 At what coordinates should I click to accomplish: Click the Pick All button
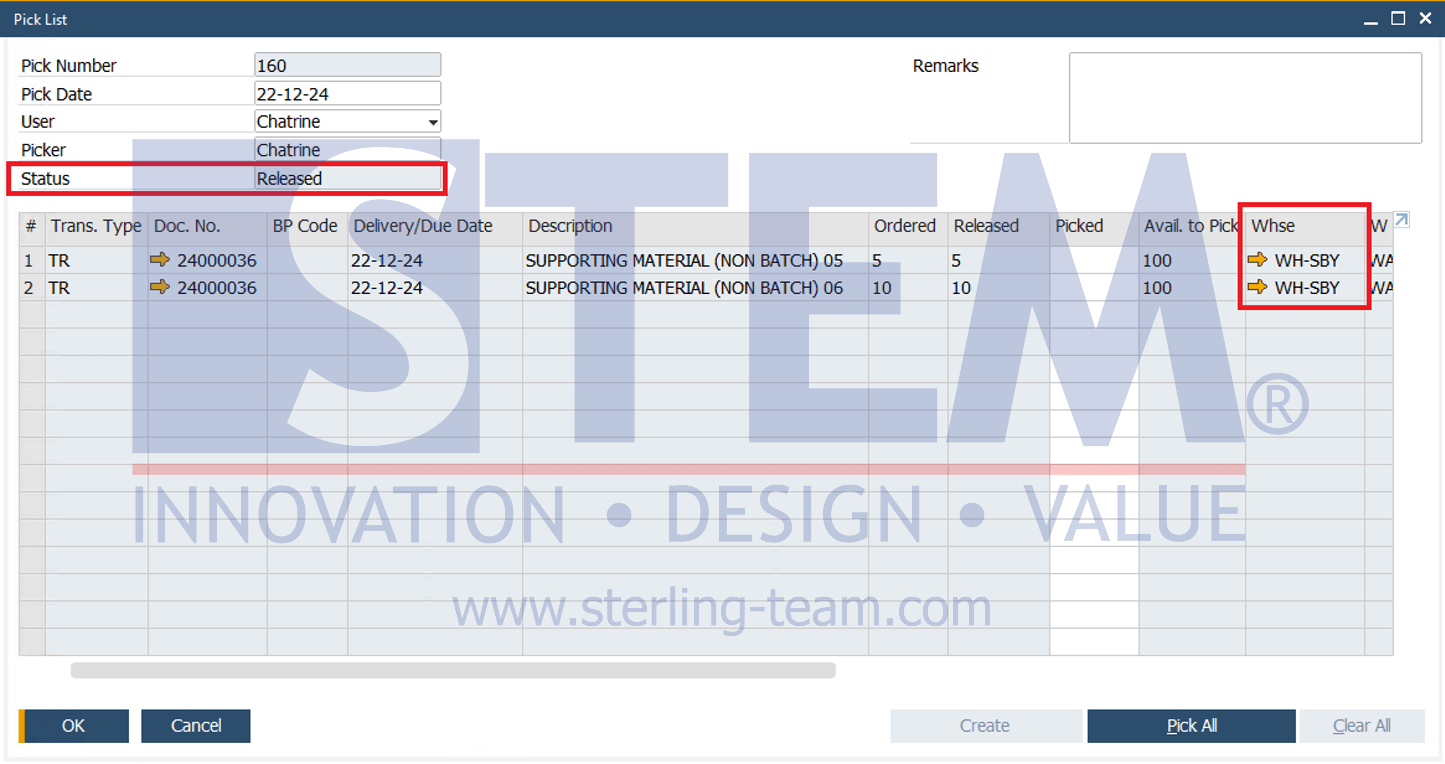click(x=1192, y=726)
